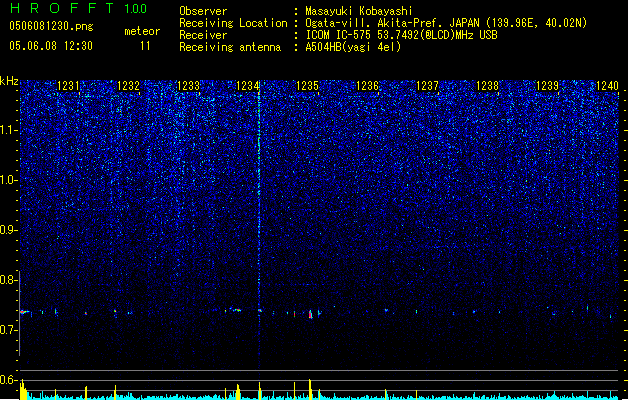This screenshot has width=629, height=400.
Task: Click the 1238 time marker
Action: [x=487, y=86]
